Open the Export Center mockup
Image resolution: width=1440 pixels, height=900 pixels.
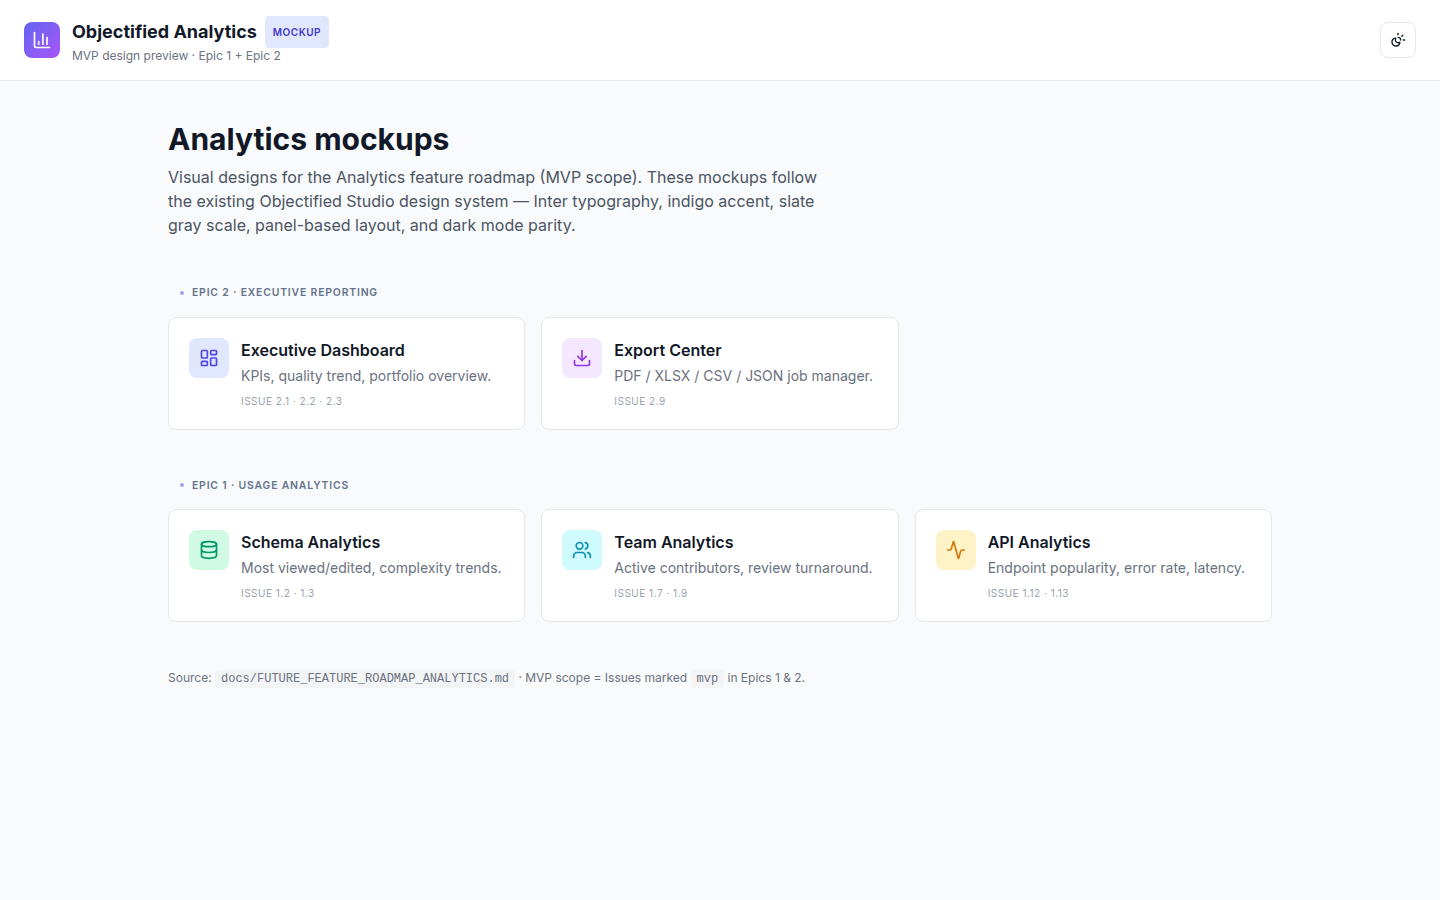pyautogui.click(x=720, y=373)
